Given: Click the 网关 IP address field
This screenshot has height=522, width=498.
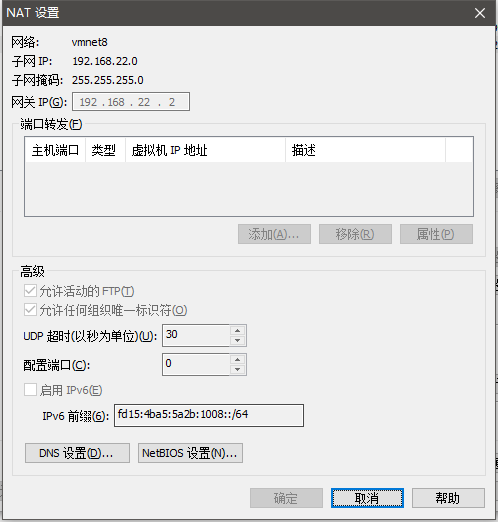Looking at the screenshot, I should [x=131, y=102].
